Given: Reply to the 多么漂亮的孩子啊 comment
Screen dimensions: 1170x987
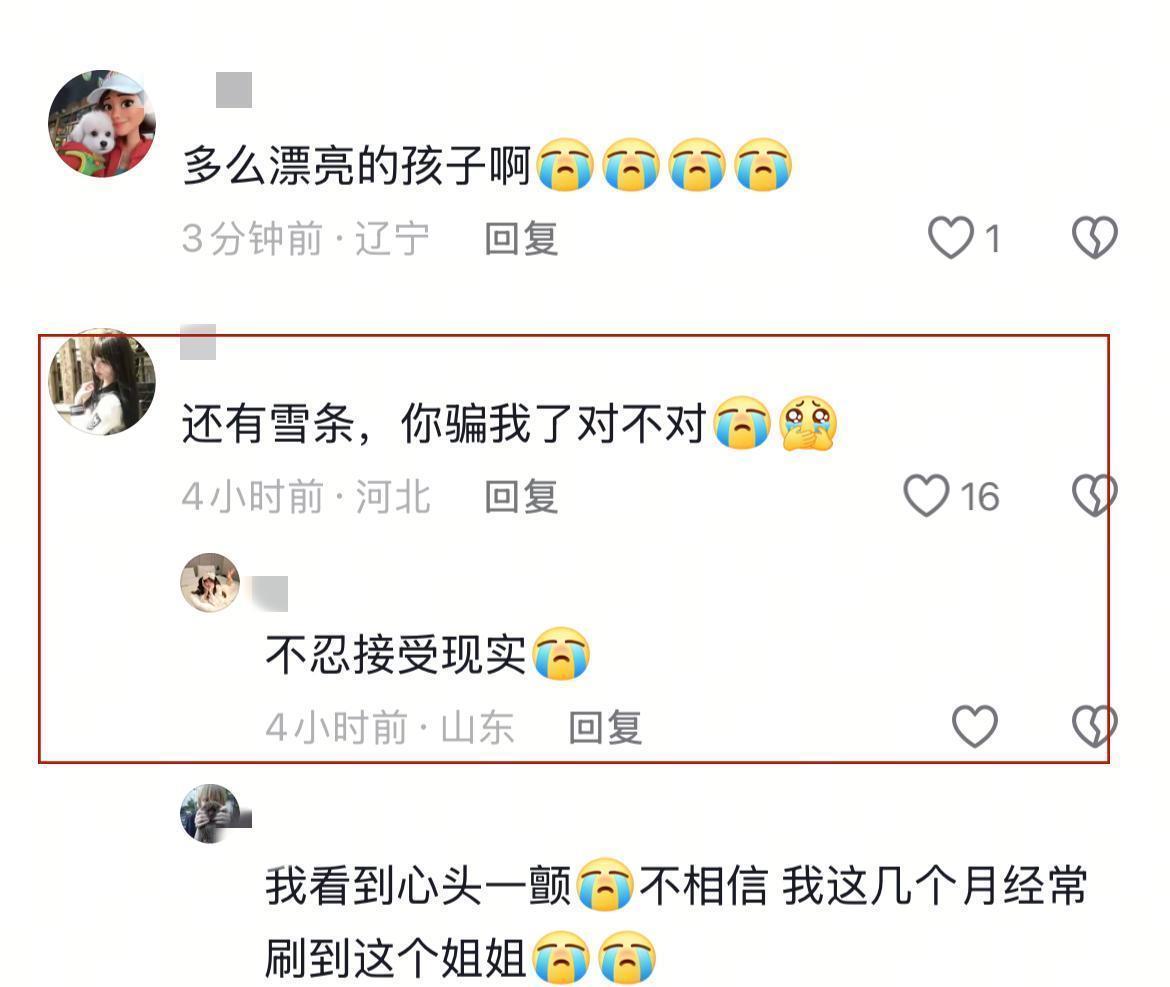Looking at the screenshot, I should (521, 239).
